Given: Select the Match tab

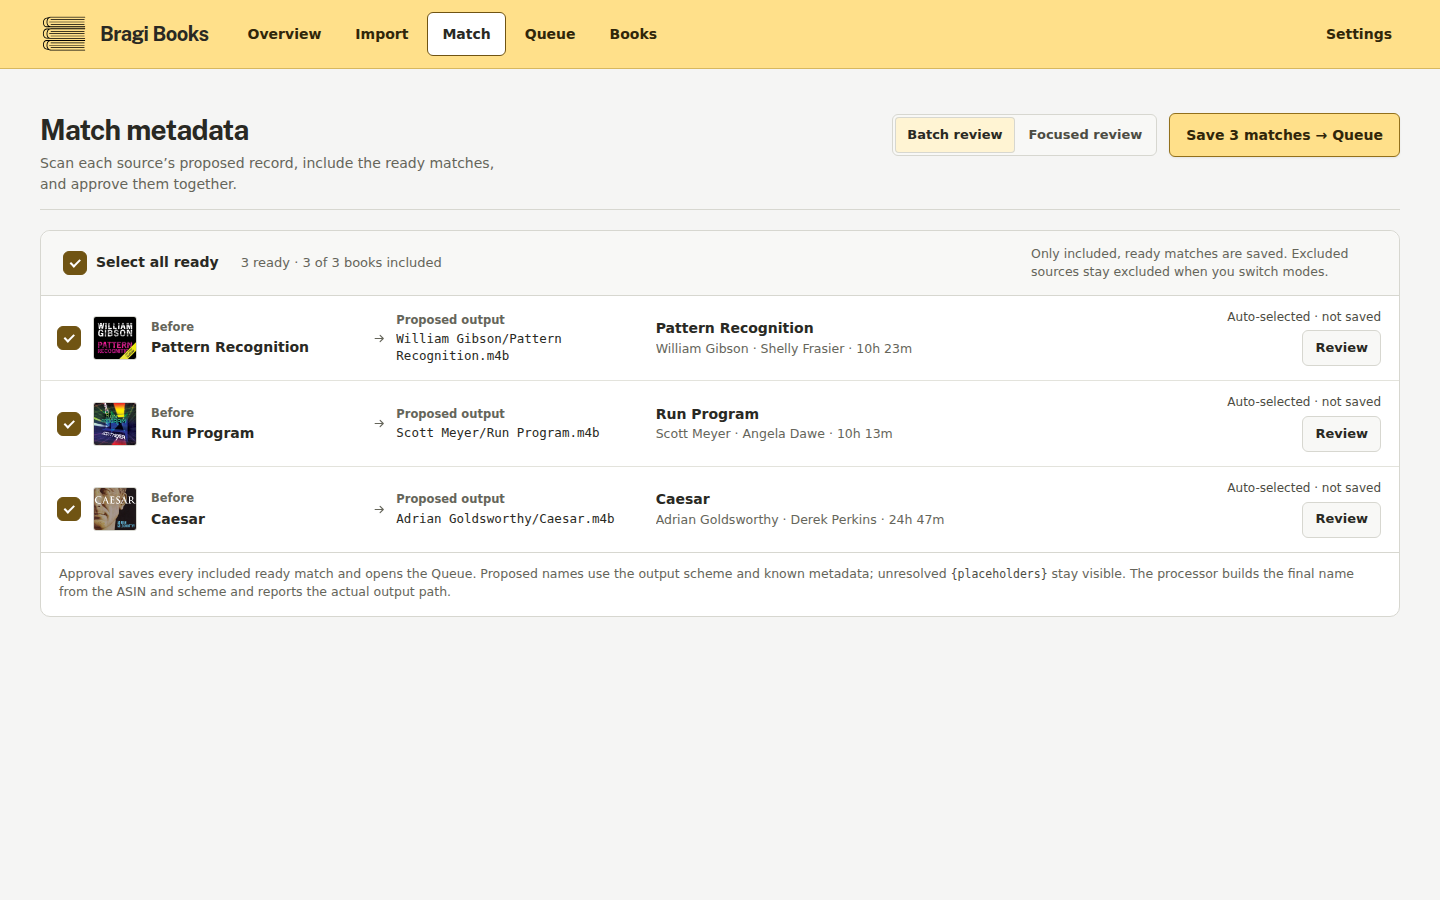Looking at the screenshot, I should click(467, 34).
